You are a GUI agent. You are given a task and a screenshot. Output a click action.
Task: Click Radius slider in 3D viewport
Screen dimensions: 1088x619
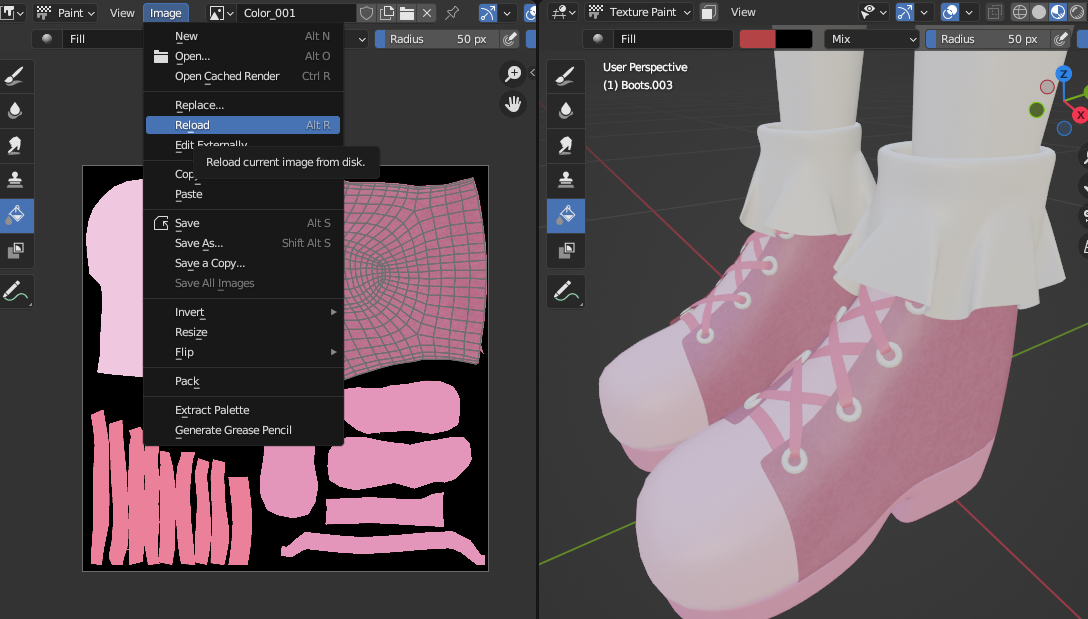pos(989,39)
